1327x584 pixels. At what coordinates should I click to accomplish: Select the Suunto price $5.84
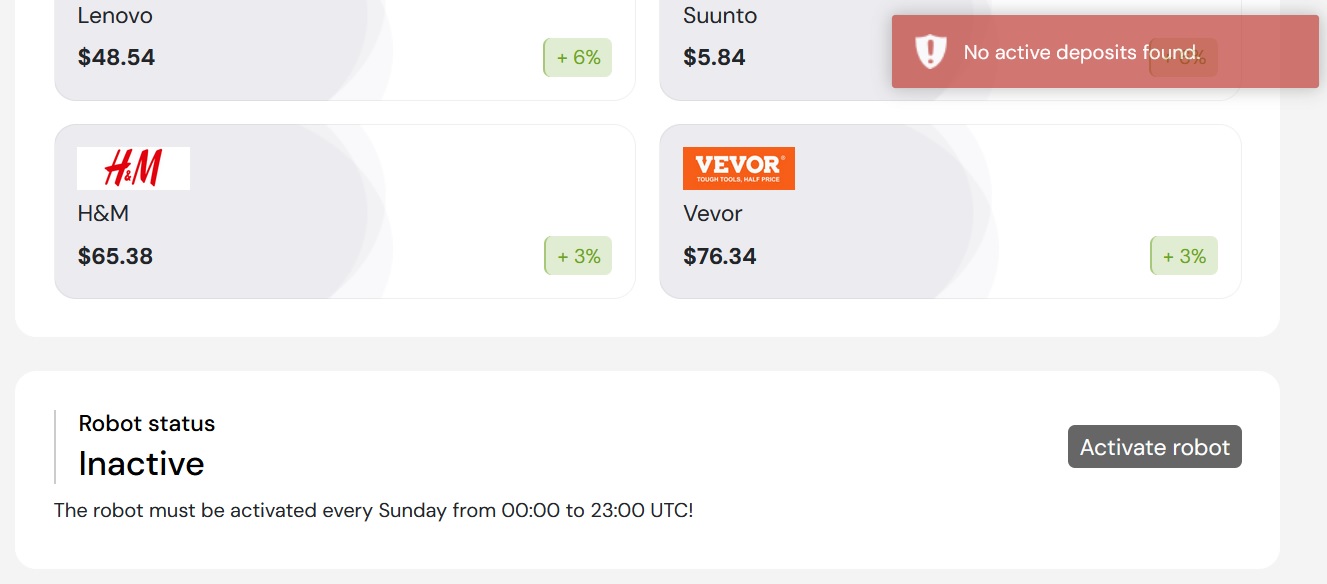point(715,57)
